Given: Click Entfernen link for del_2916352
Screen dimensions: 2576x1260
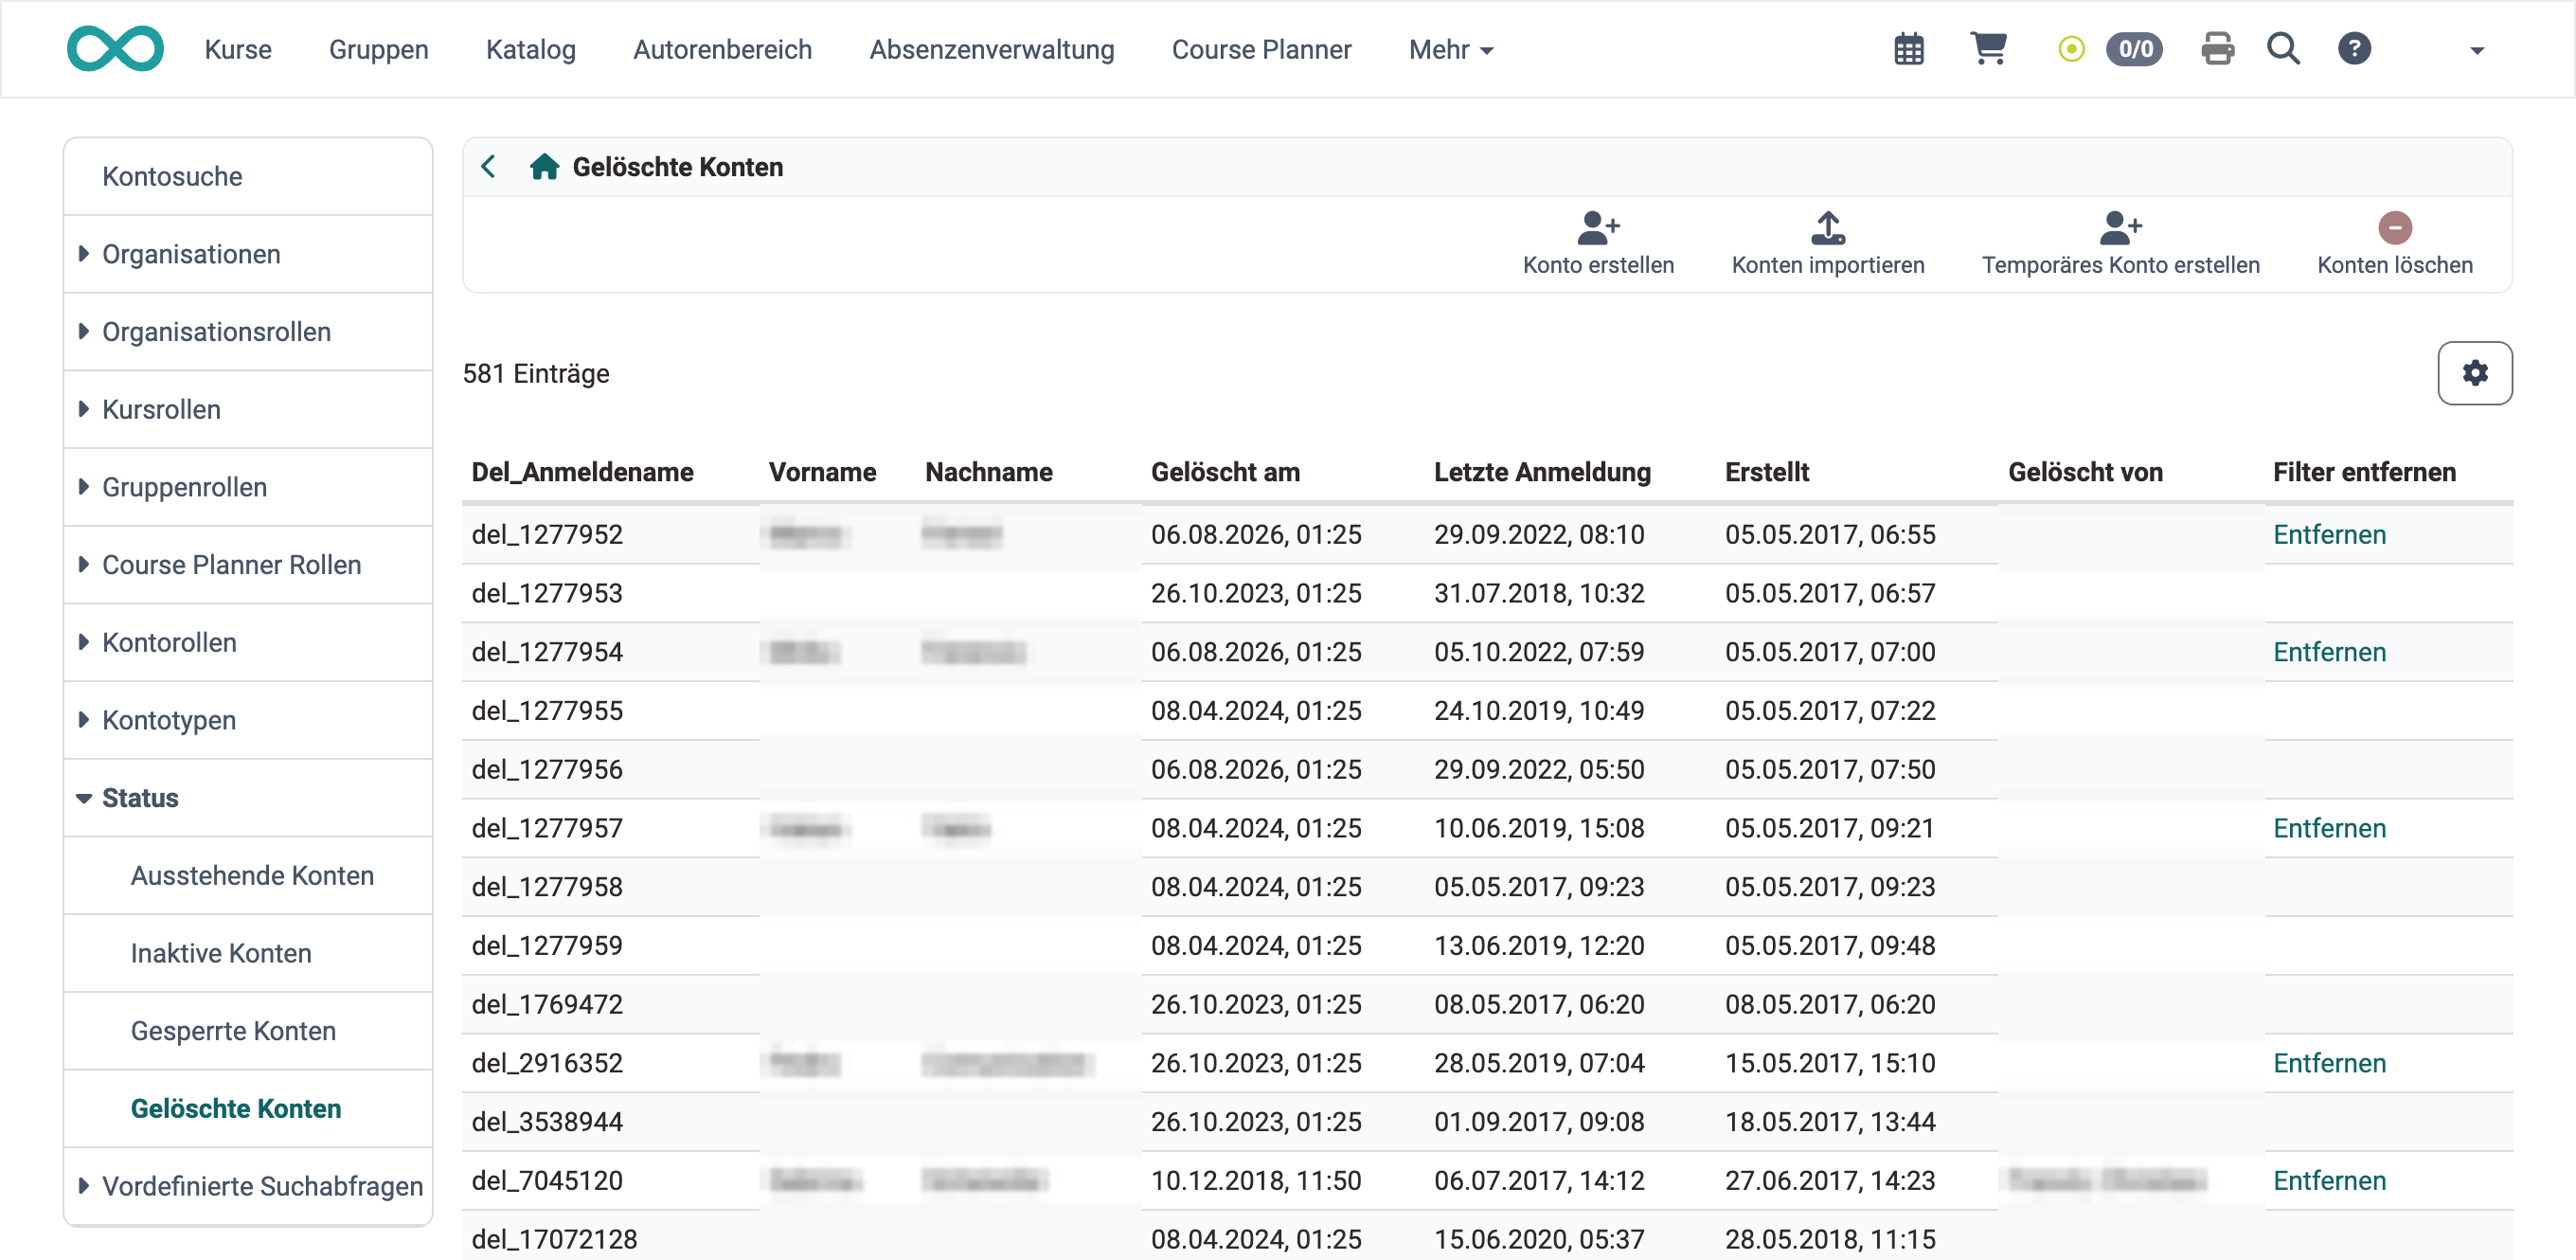Looking at the screenshot, I should click(x=2329, y=1063).
